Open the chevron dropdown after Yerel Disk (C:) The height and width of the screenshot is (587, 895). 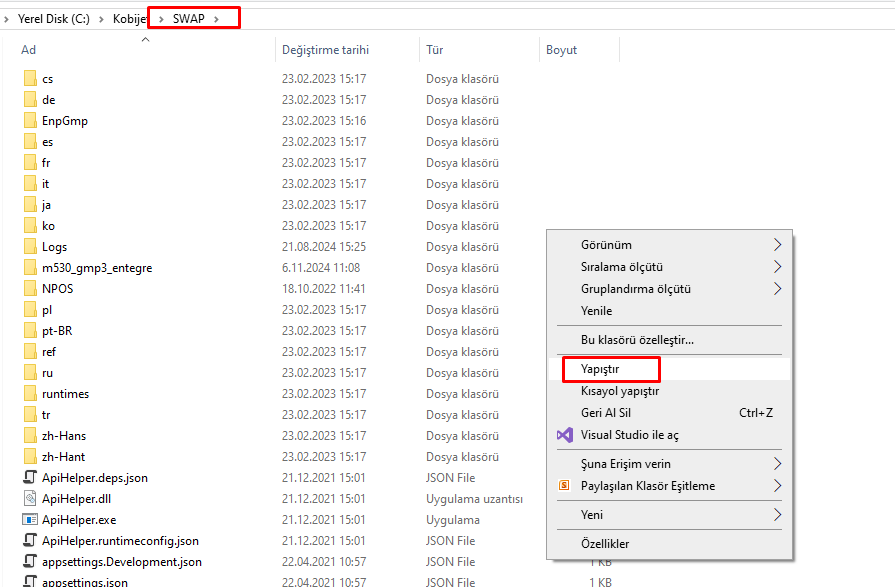click(x=101, y=19)
